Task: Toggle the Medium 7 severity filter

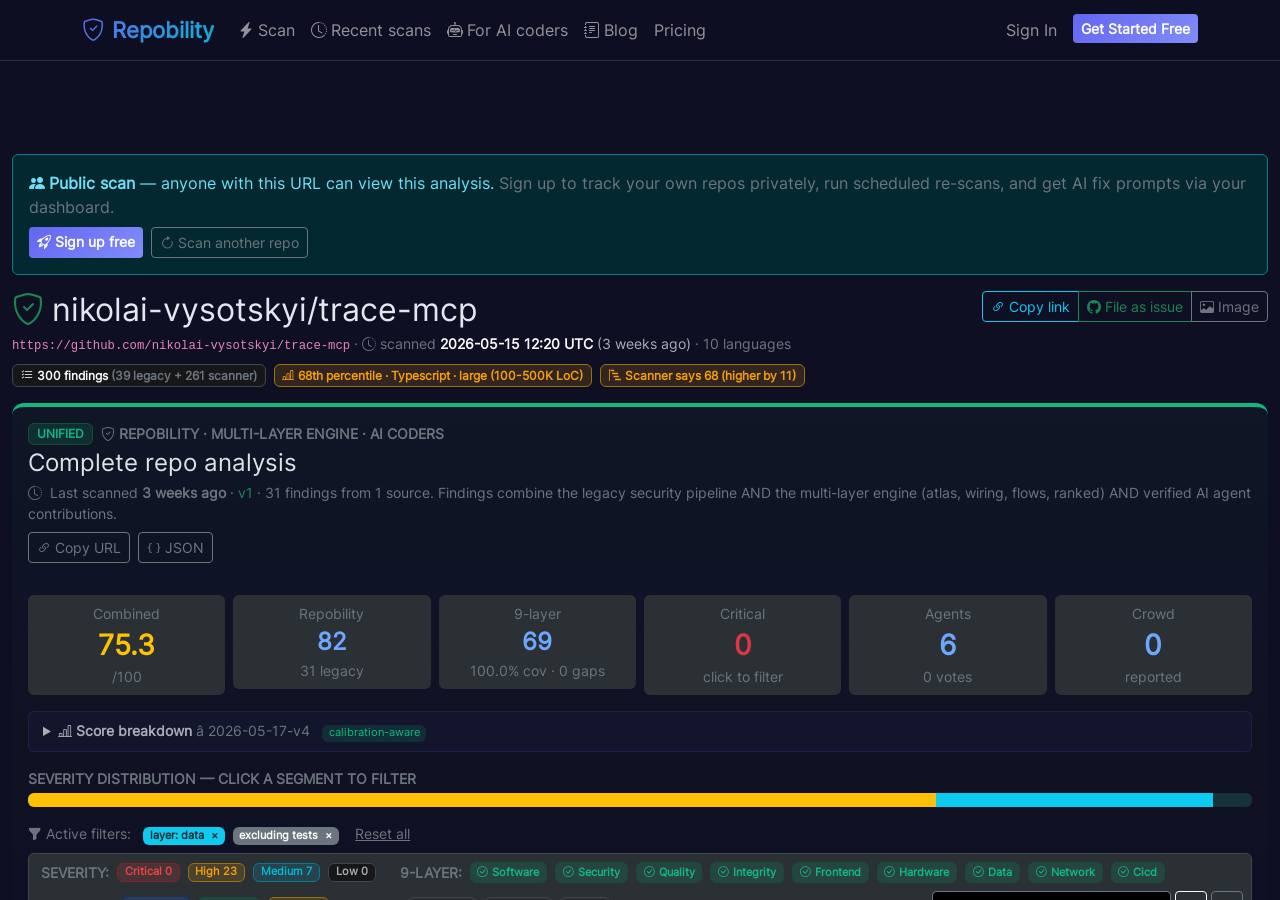Action: tap(286, 872)
